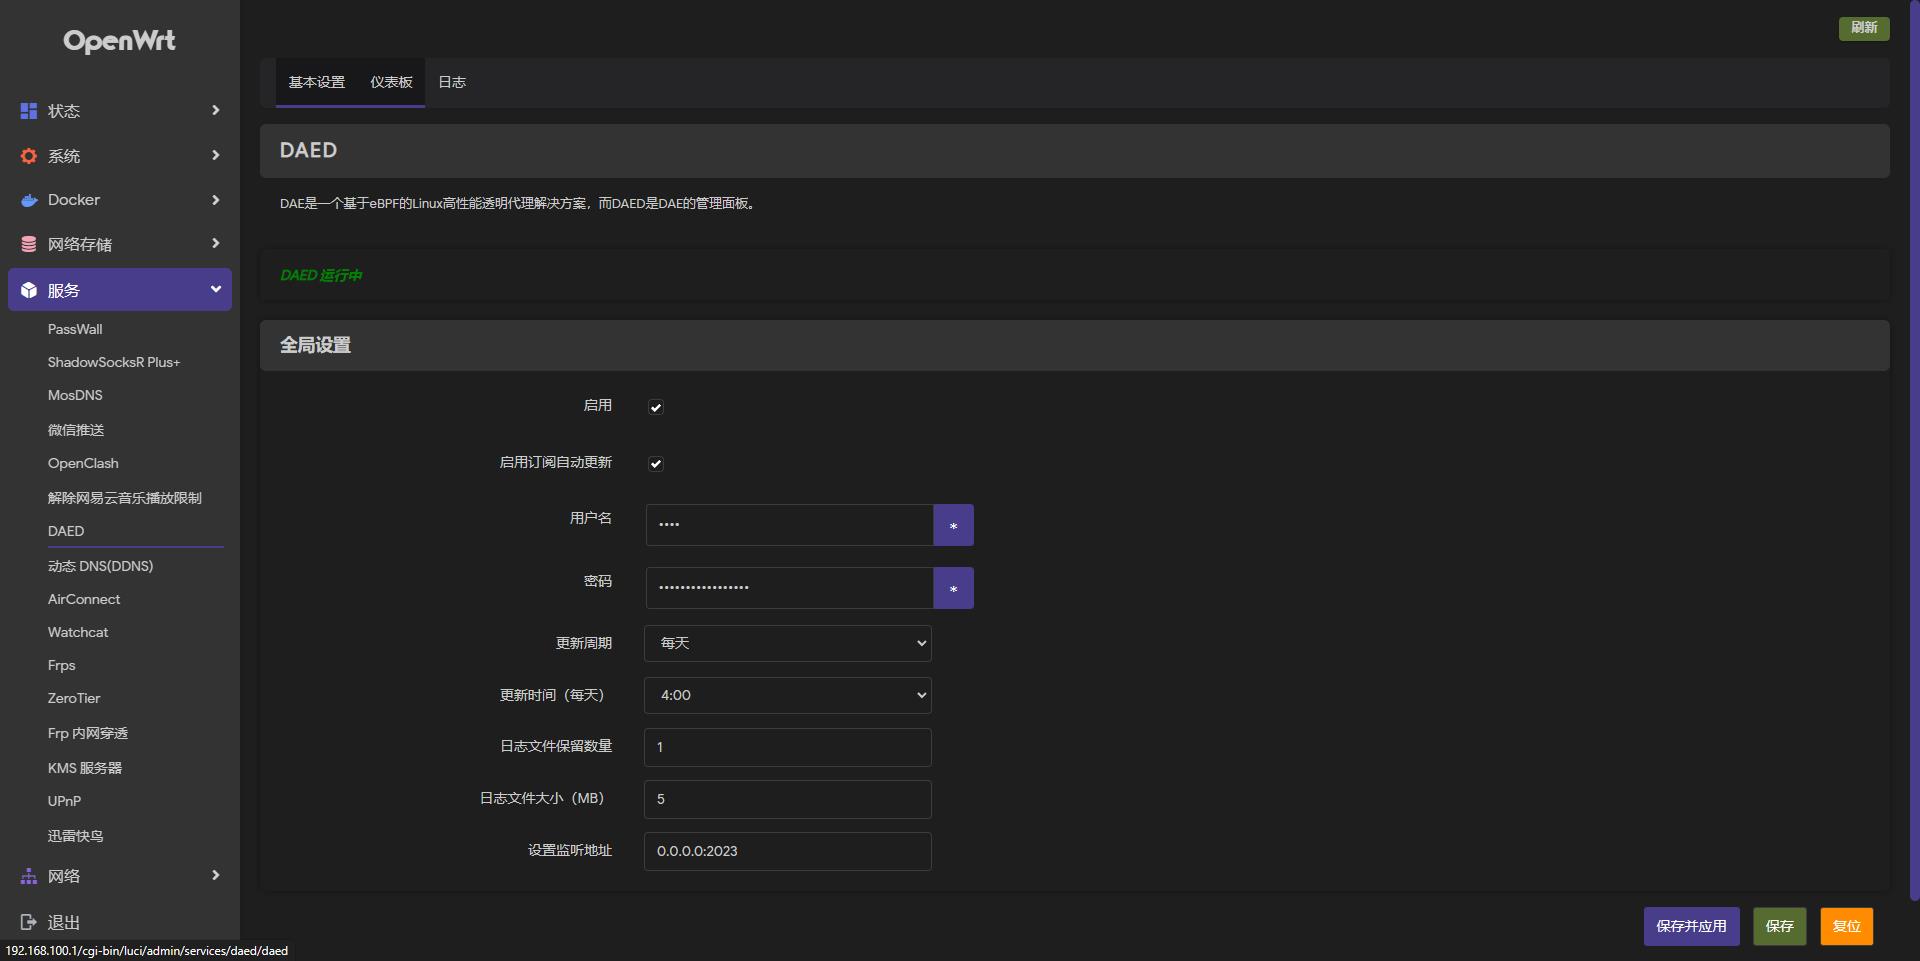This screenshot has width=1920, height=961.
Task: Select DAED in the services menu
Action: click(66, 531)
